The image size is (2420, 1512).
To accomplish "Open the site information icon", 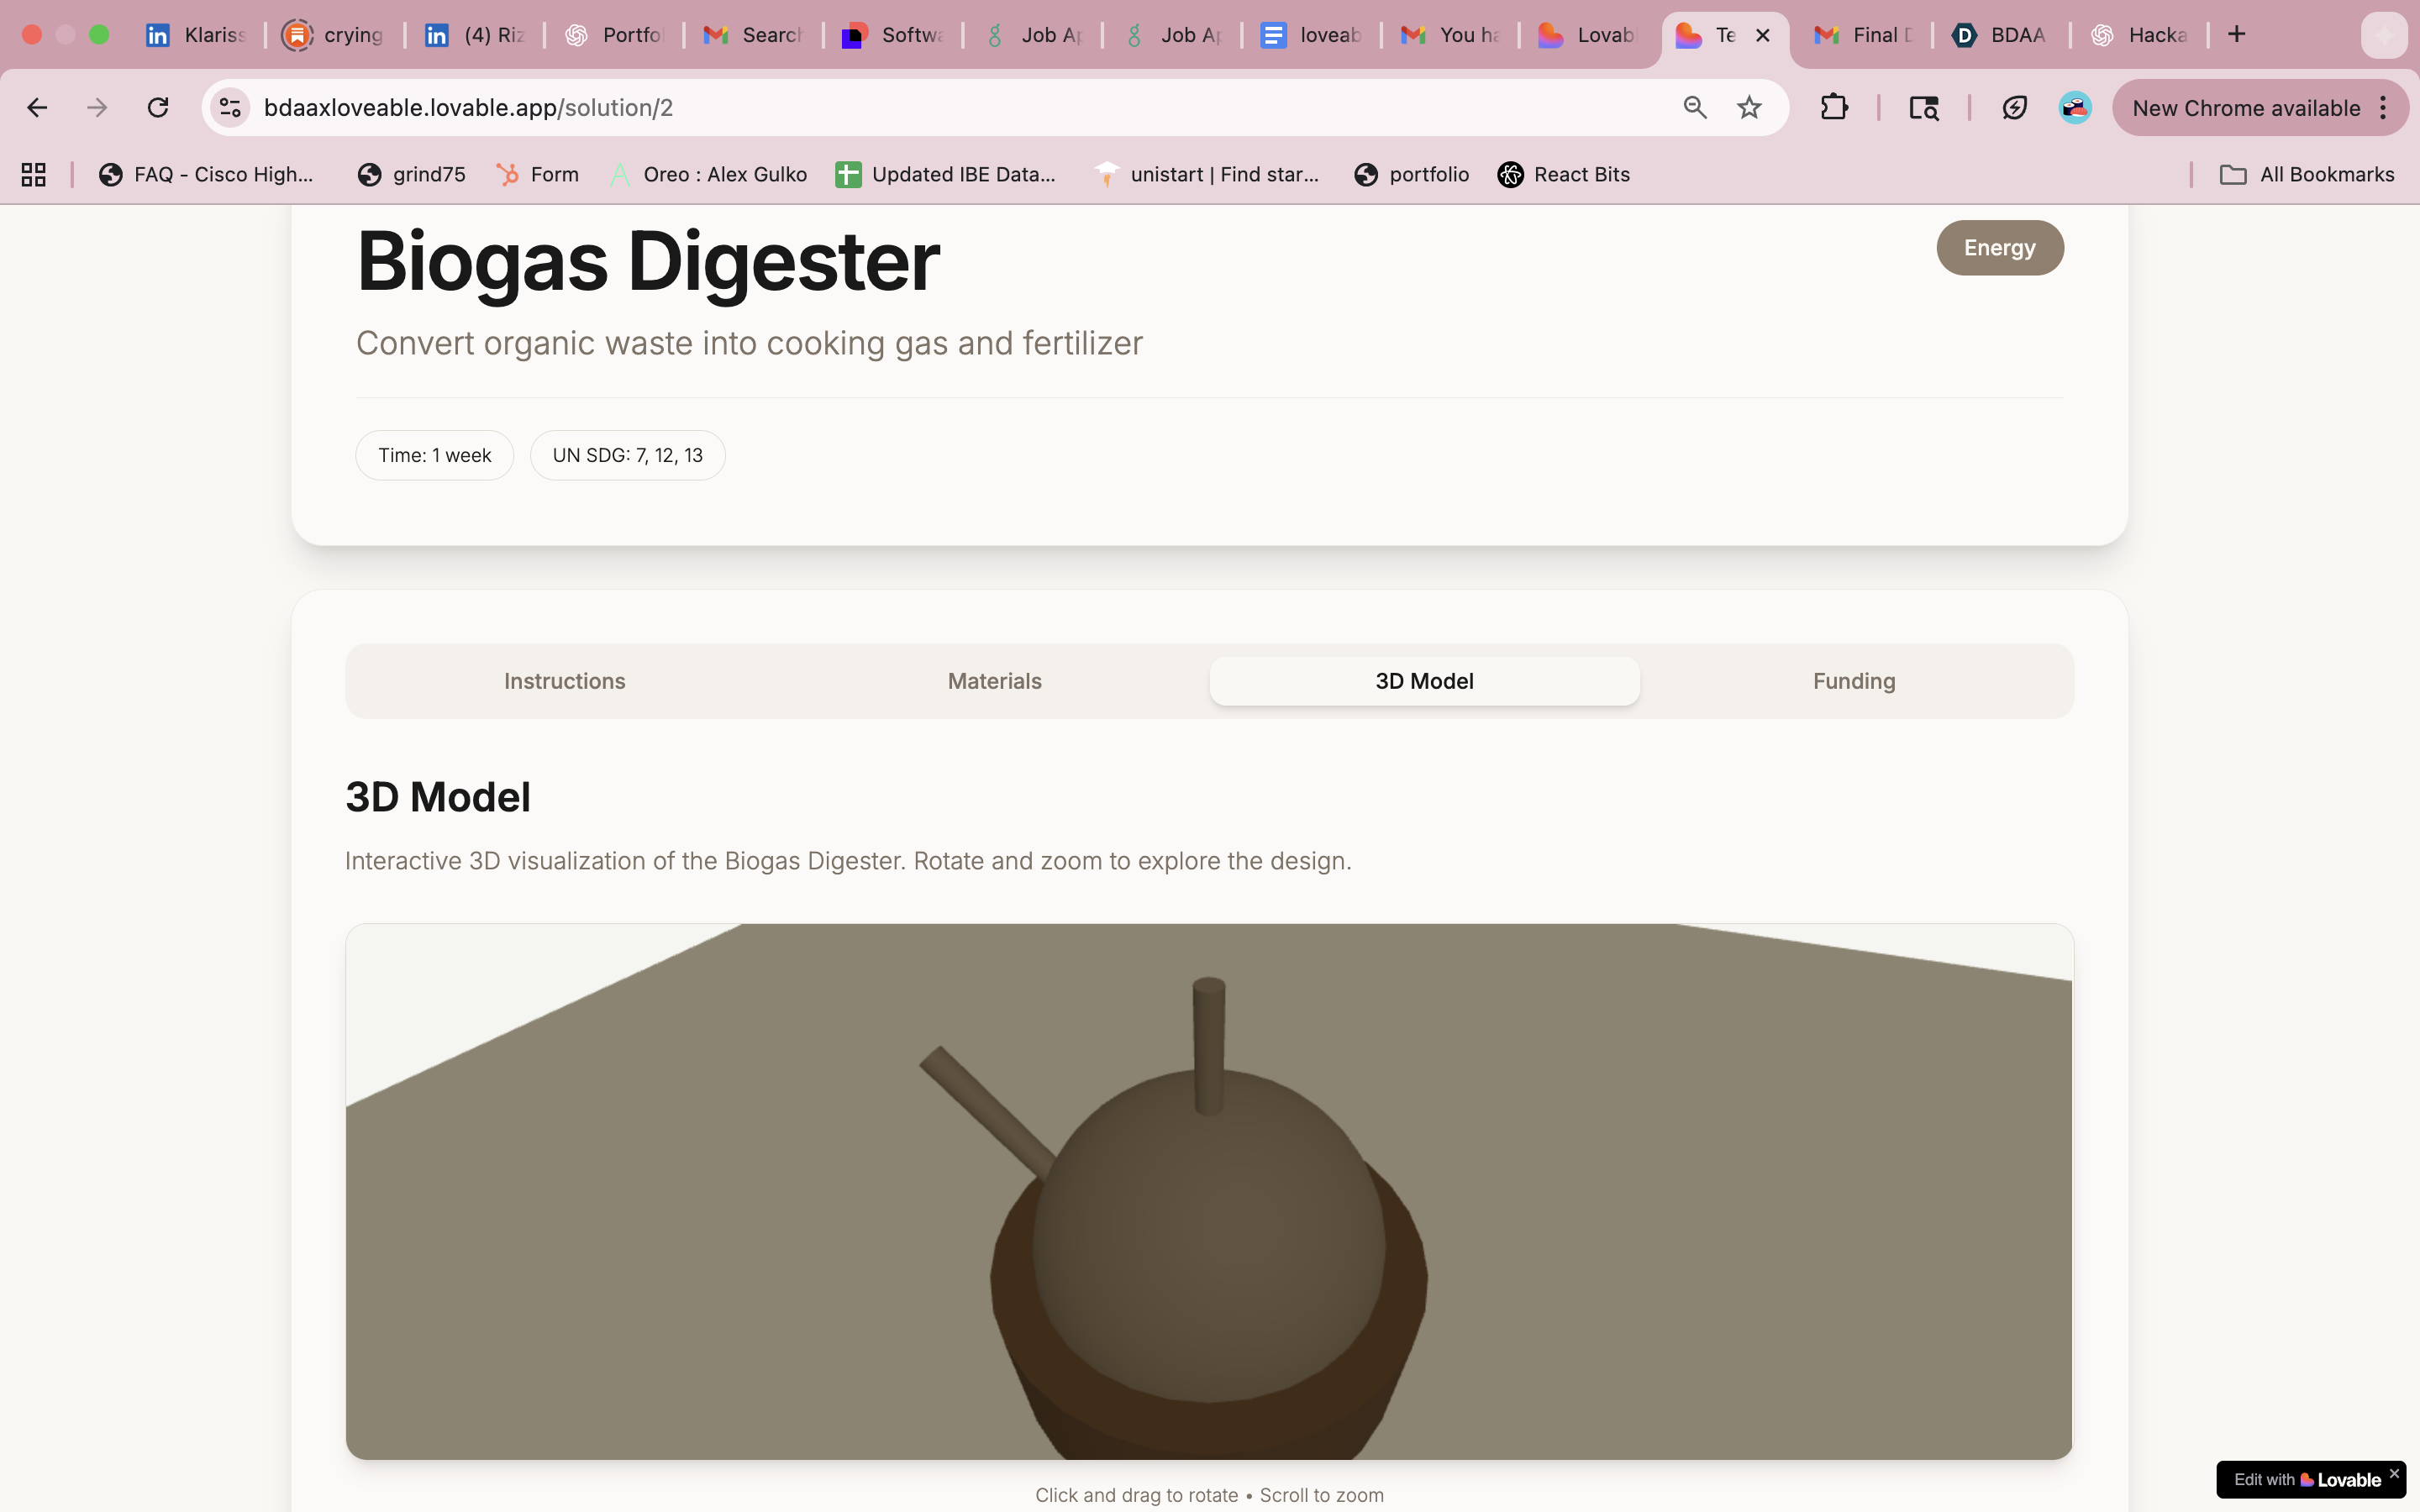I will pyautogui.click(x=231, y=108).
